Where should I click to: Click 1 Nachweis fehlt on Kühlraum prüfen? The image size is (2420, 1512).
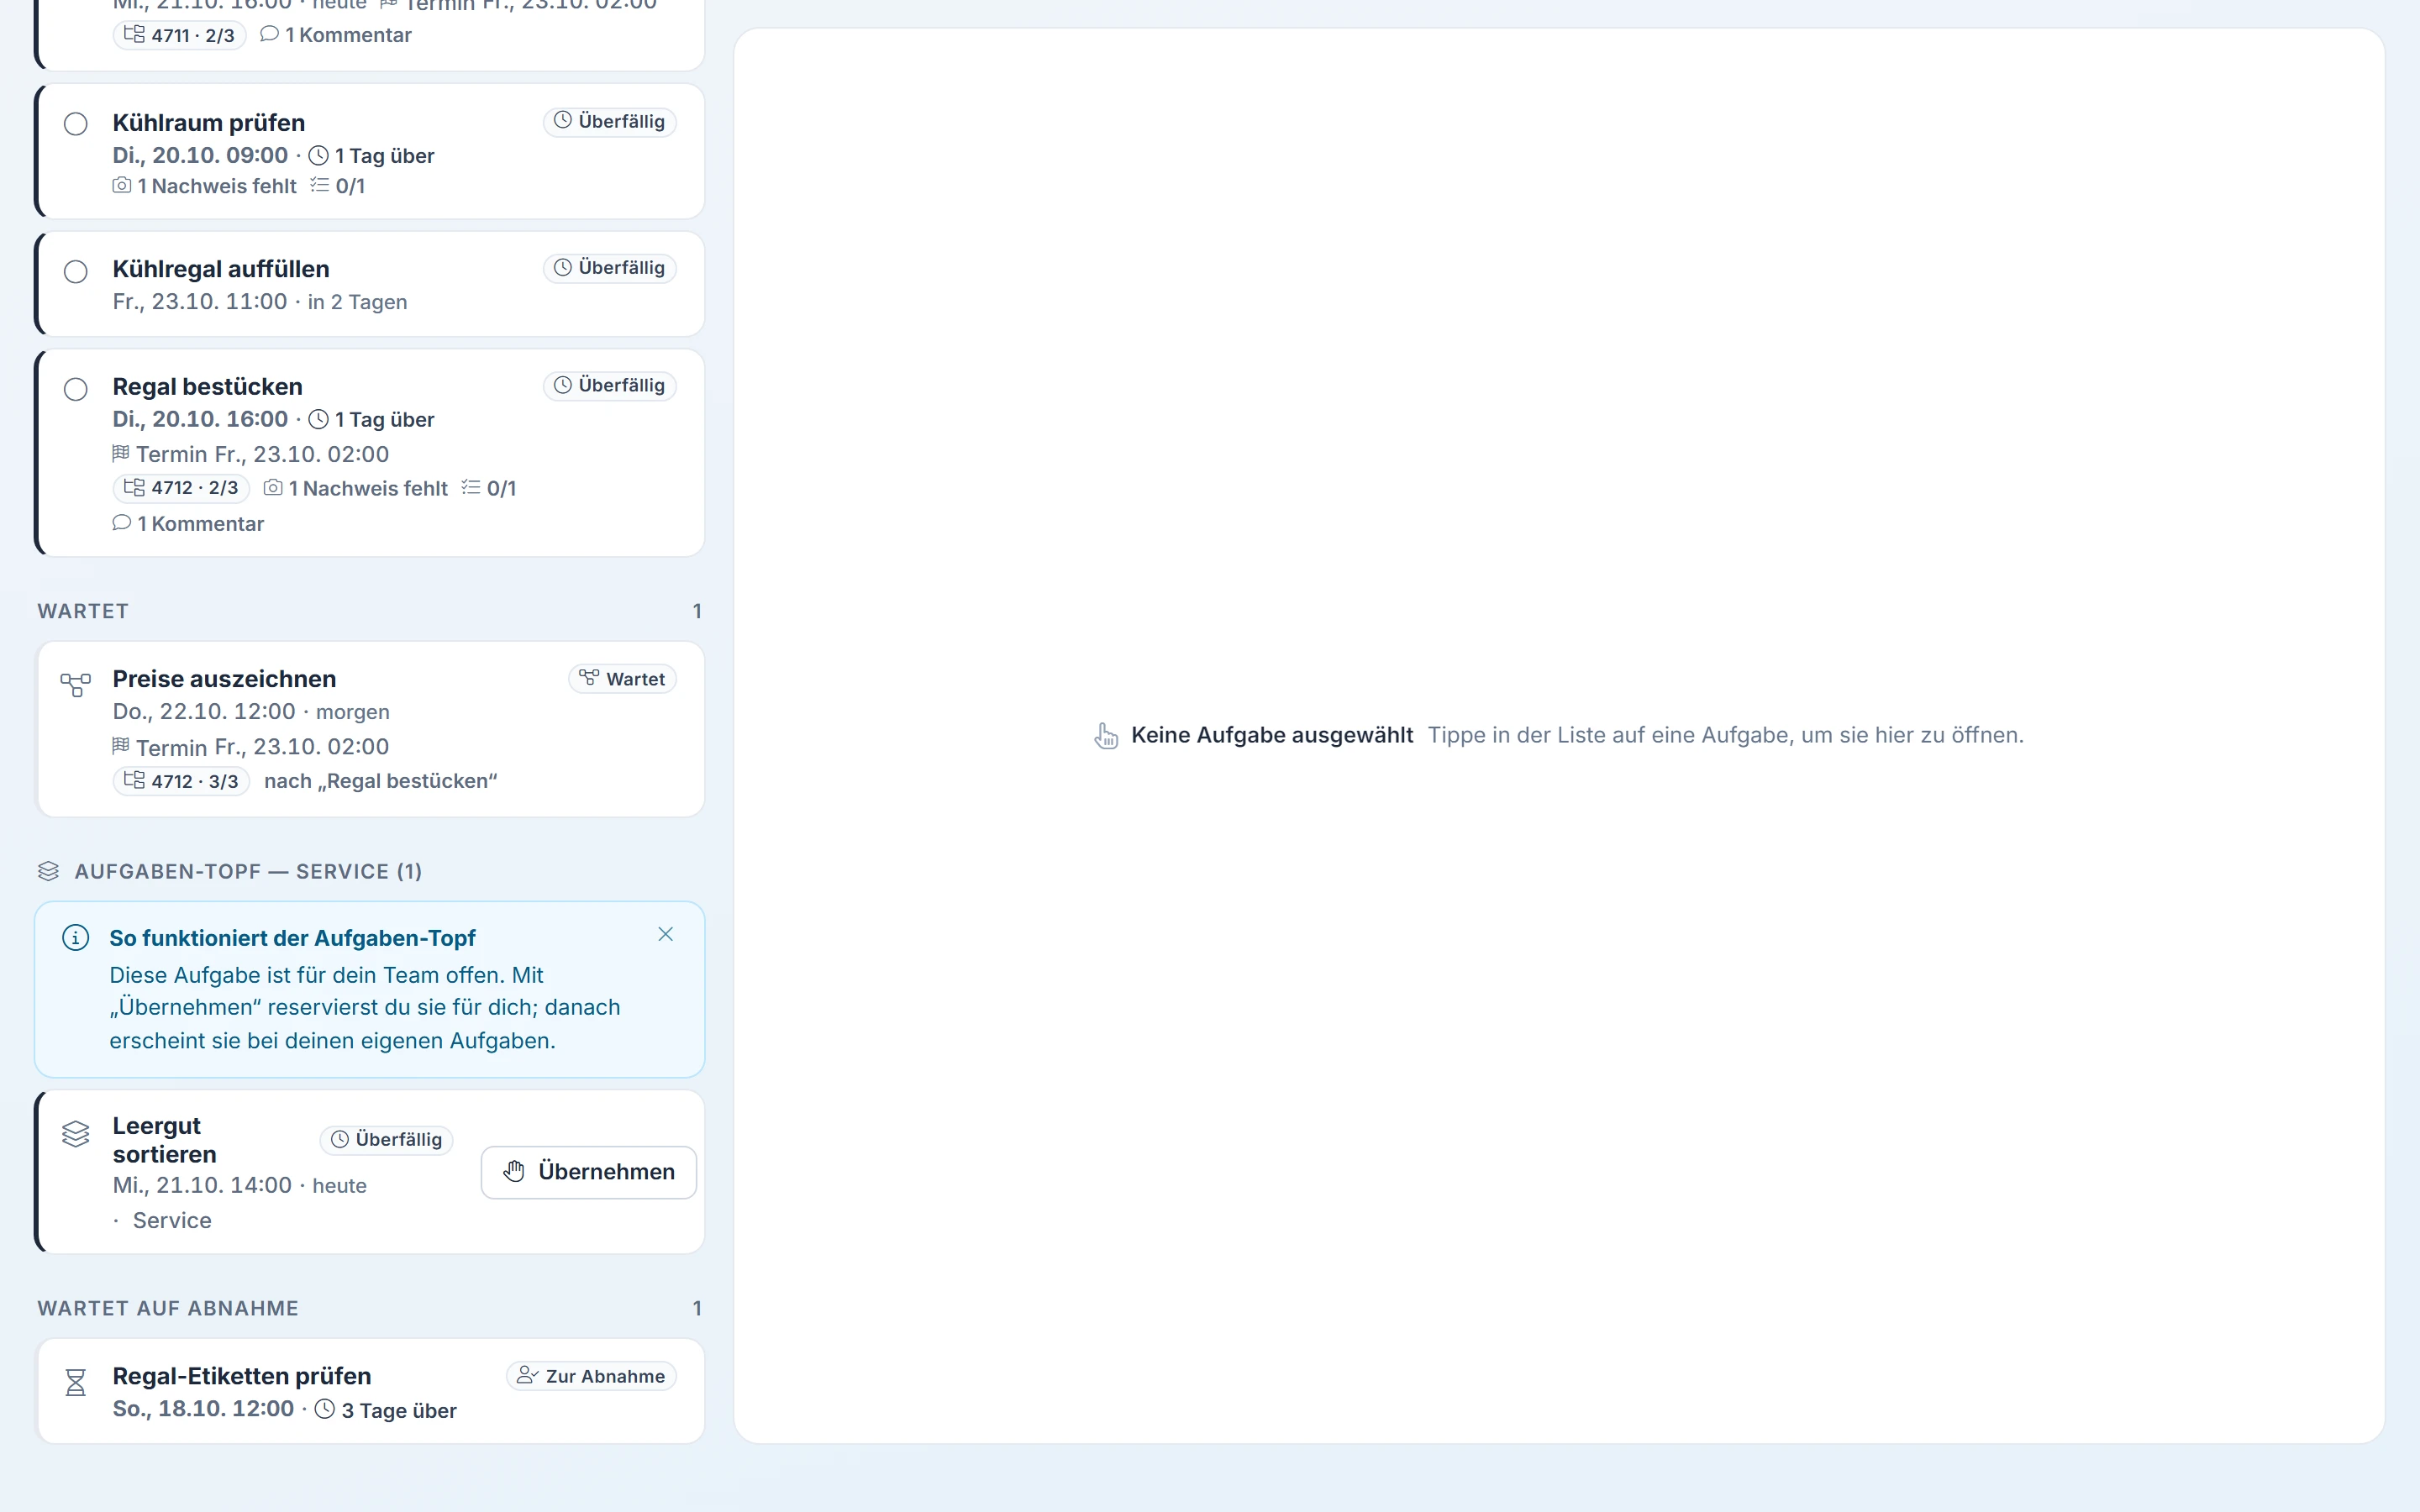pyautogui.click(x=205, y=186)
